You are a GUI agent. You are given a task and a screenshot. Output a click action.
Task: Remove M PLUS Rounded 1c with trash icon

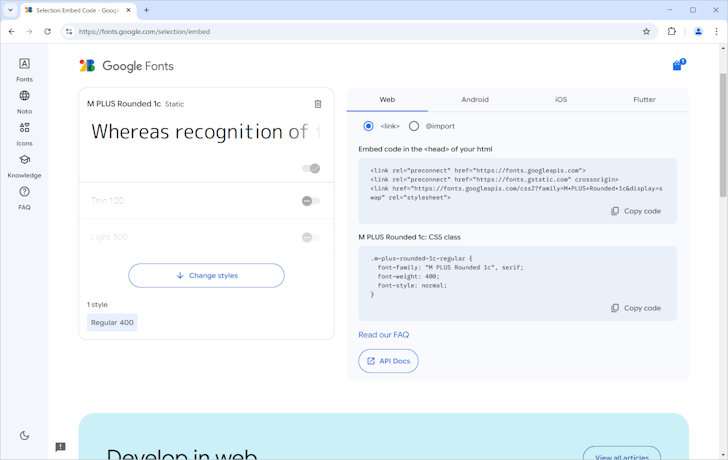pos(318,104)
